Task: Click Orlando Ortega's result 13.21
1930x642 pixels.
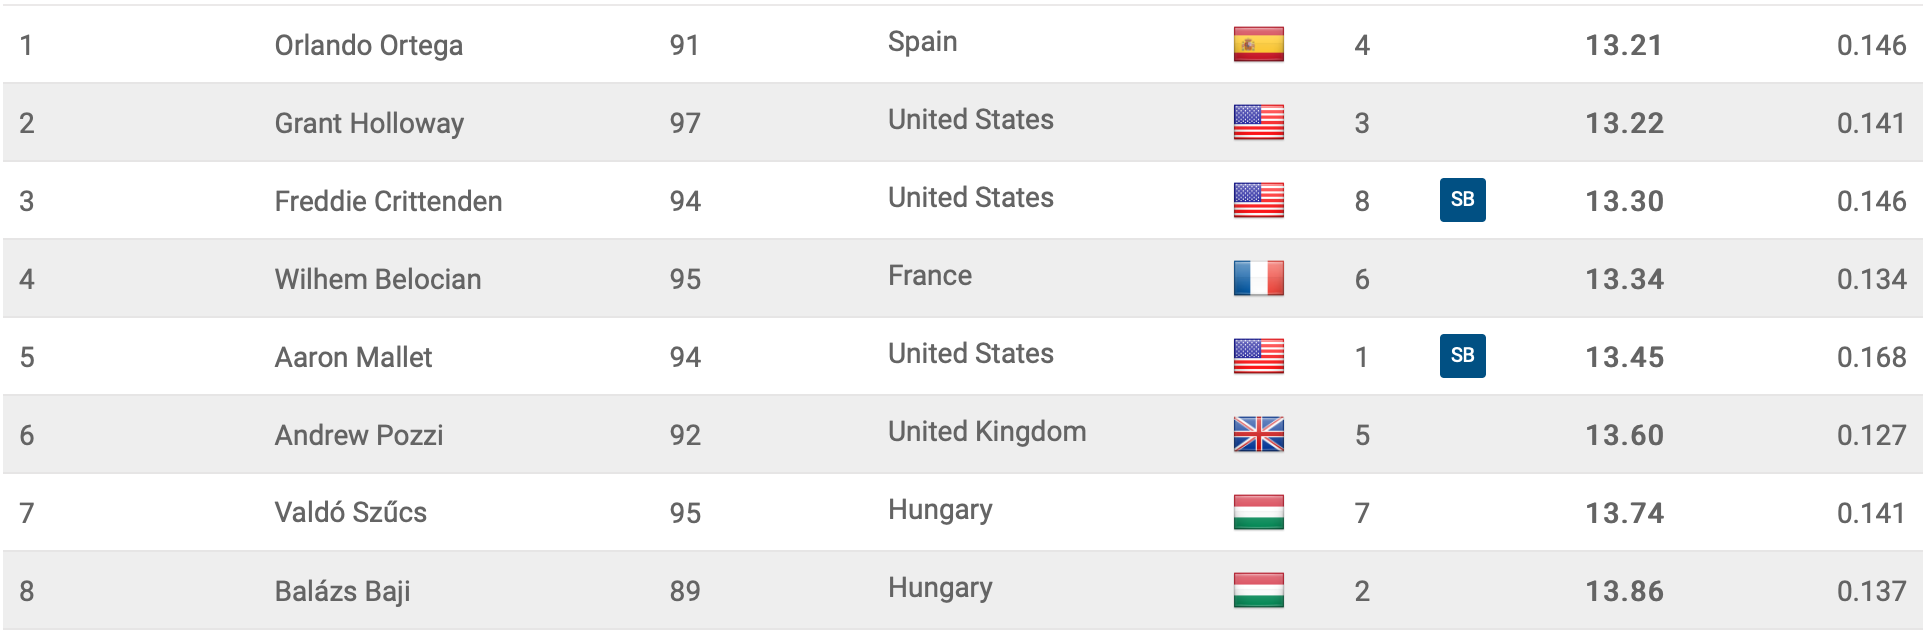Action: [x=1624, y=45]
